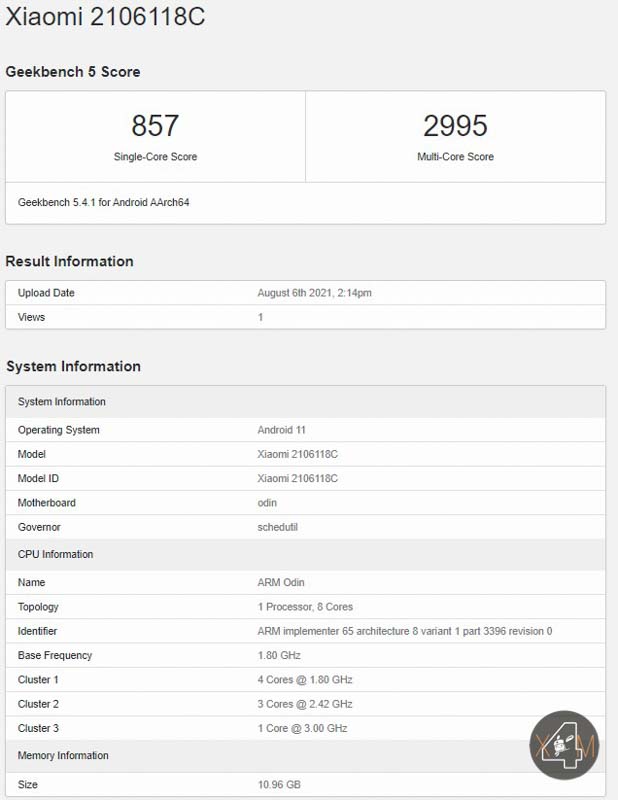Image resolution: width=618 pixels, height=800 pixels.
Task: Select the page title Xiaomi 2106118C
Action: [x=105, y=16]
